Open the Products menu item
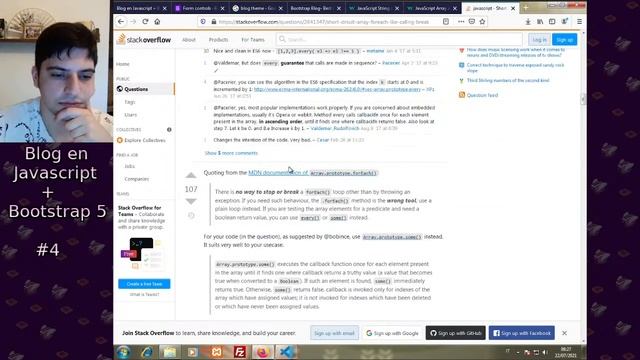 point(218,40)
